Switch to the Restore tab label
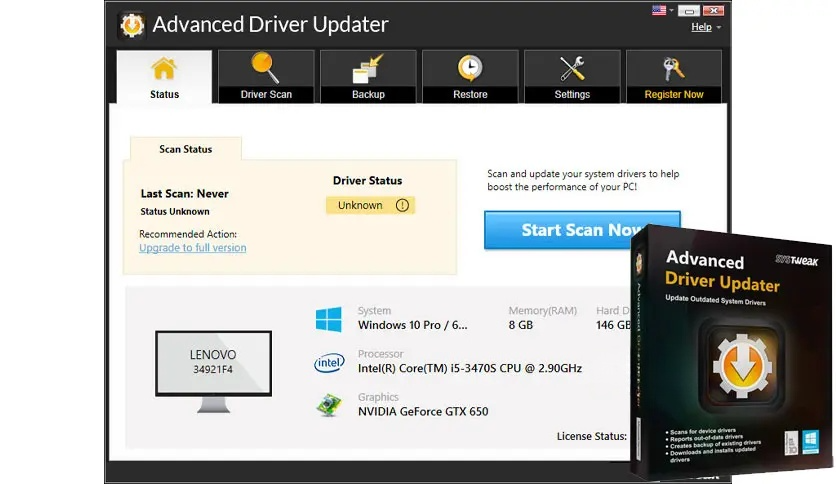Screen dimensions: 836x484 click(470, 94)
